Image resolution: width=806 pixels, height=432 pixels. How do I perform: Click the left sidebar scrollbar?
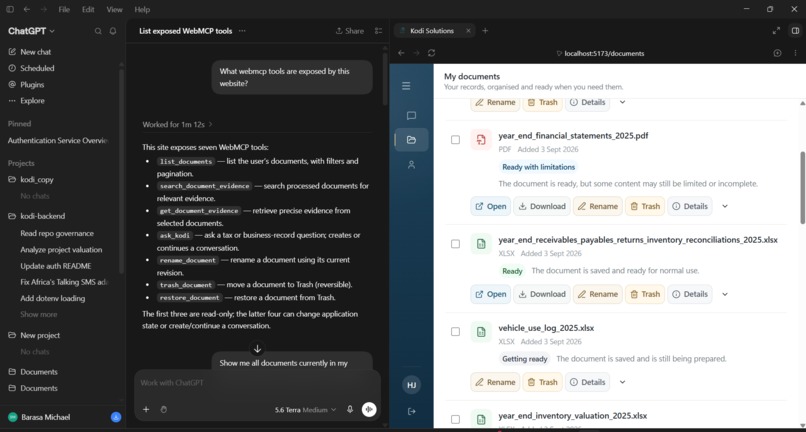coord(122,170)
